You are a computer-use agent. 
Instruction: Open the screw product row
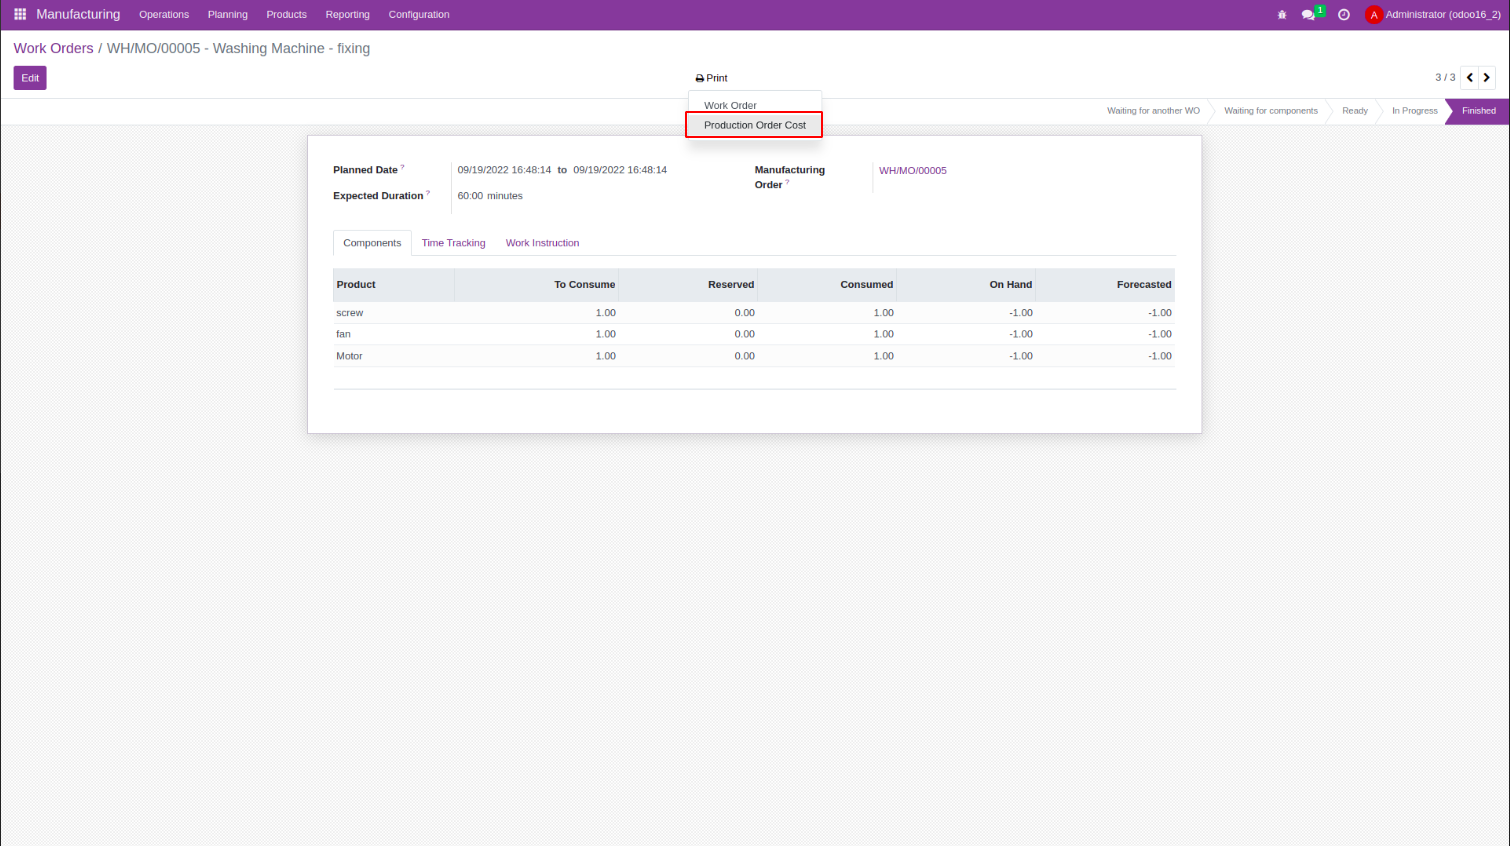[x=350, y=313]
